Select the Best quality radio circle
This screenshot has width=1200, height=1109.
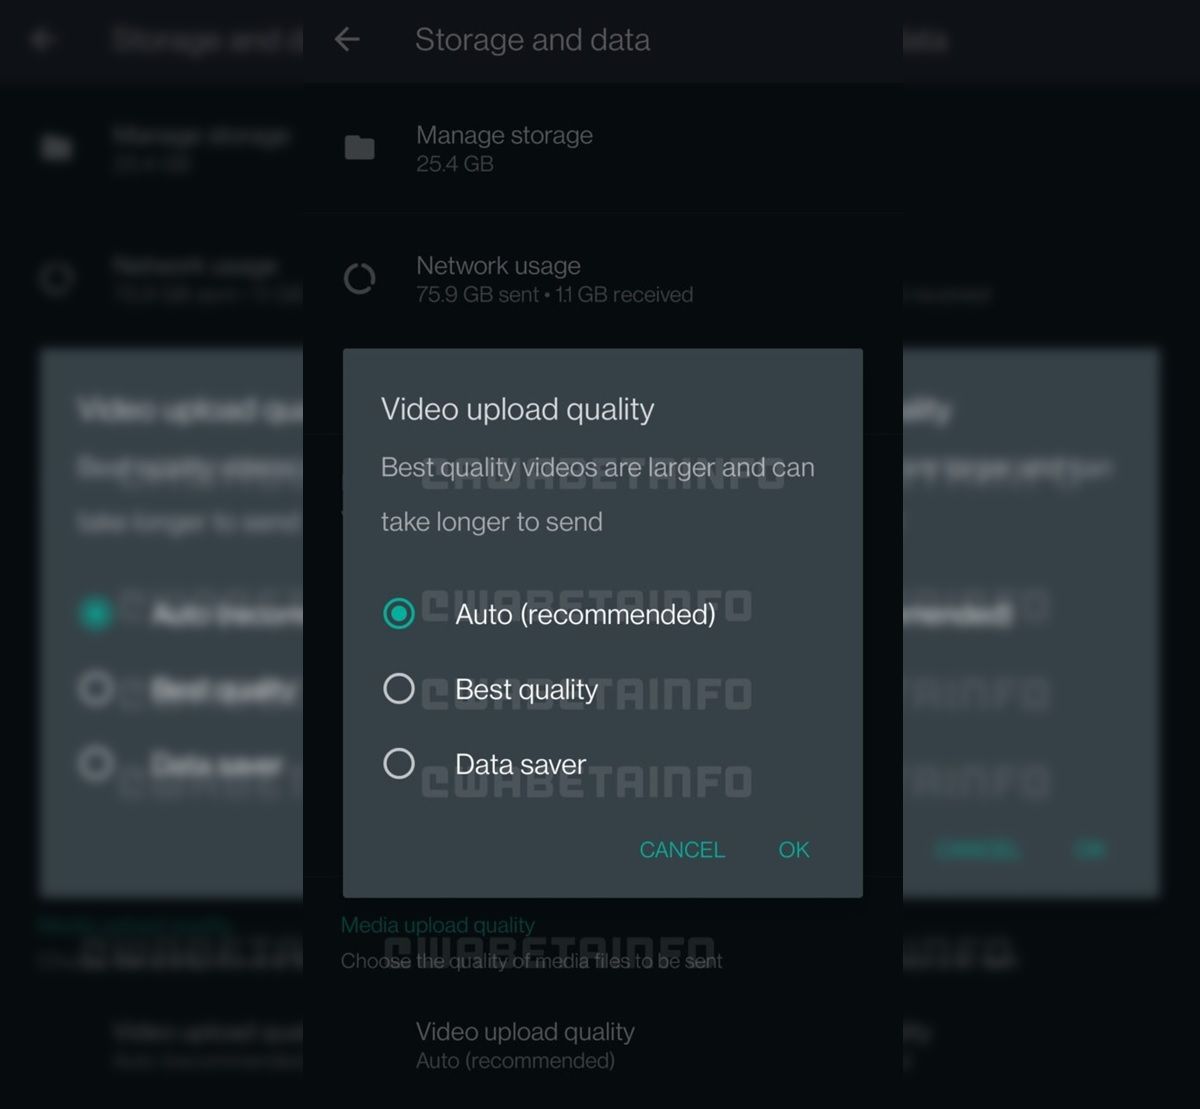pyautogui.click(x=399, y=689)
